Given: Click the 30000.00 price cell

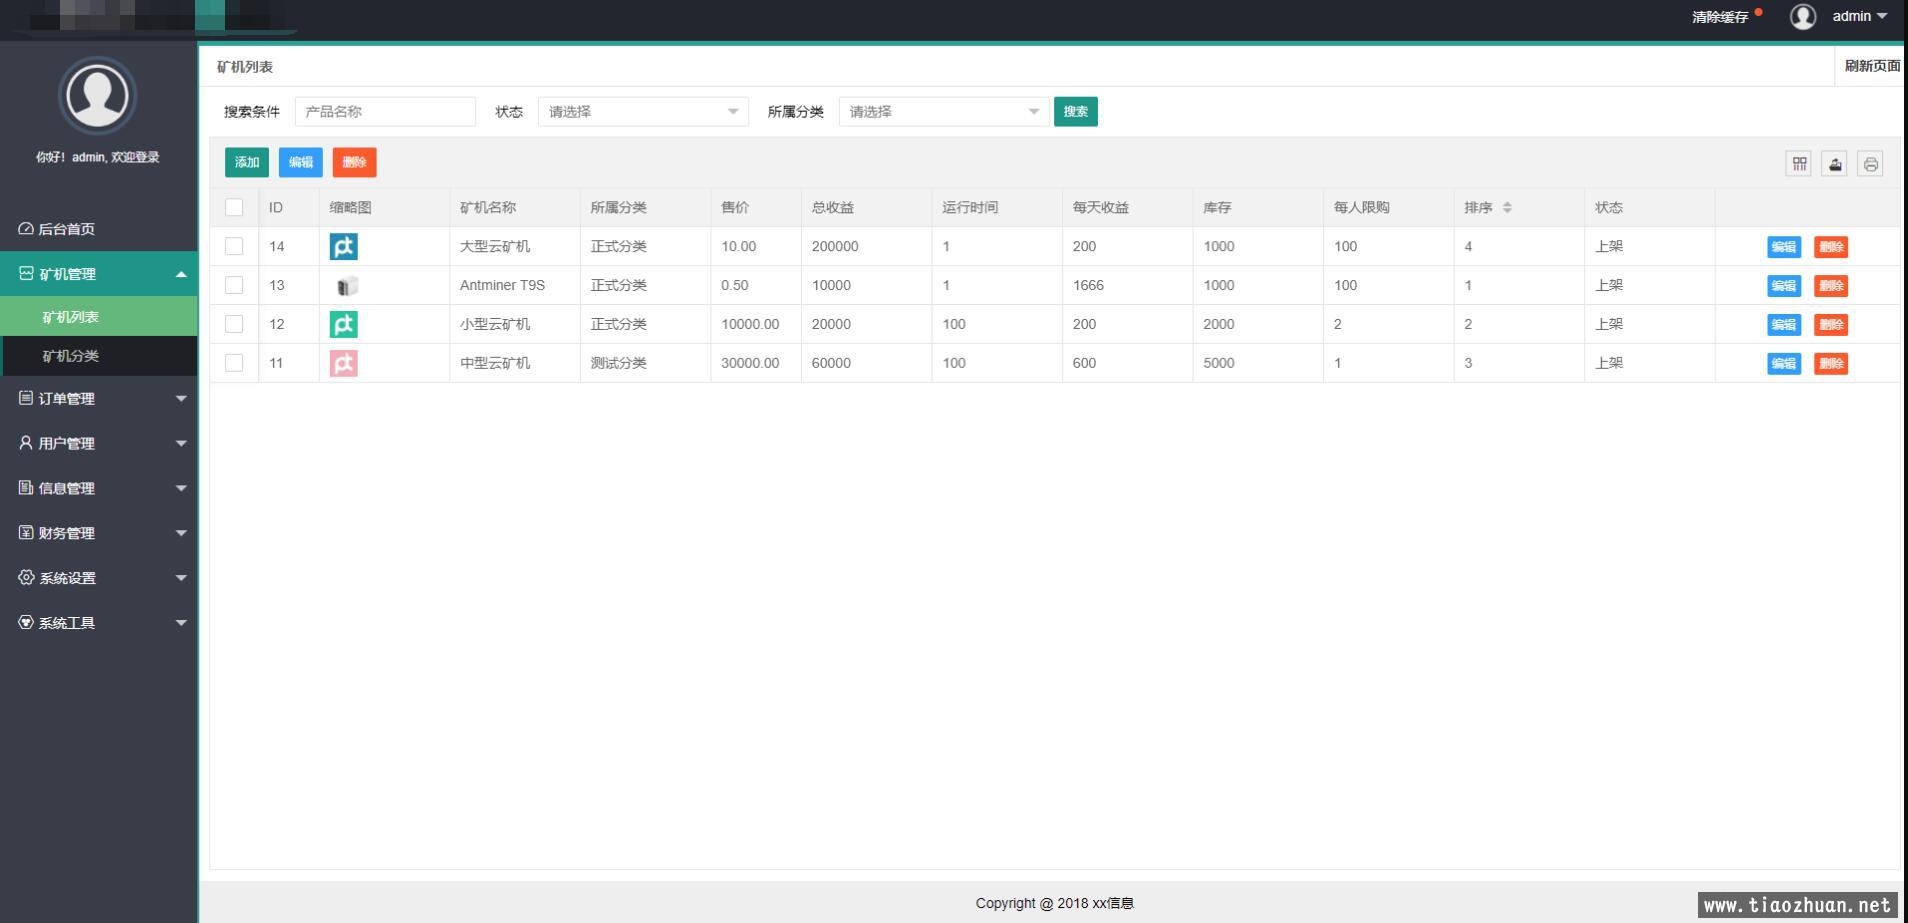Looking at the screenshot, I should point(756,363).
